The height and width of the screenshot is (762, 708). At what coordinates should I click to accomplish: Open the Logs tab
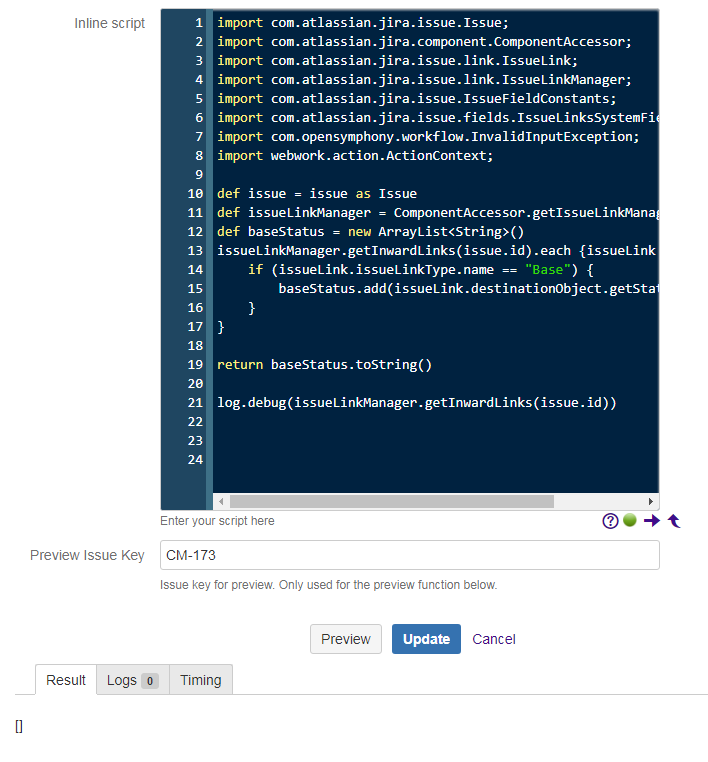pos(133,680)
